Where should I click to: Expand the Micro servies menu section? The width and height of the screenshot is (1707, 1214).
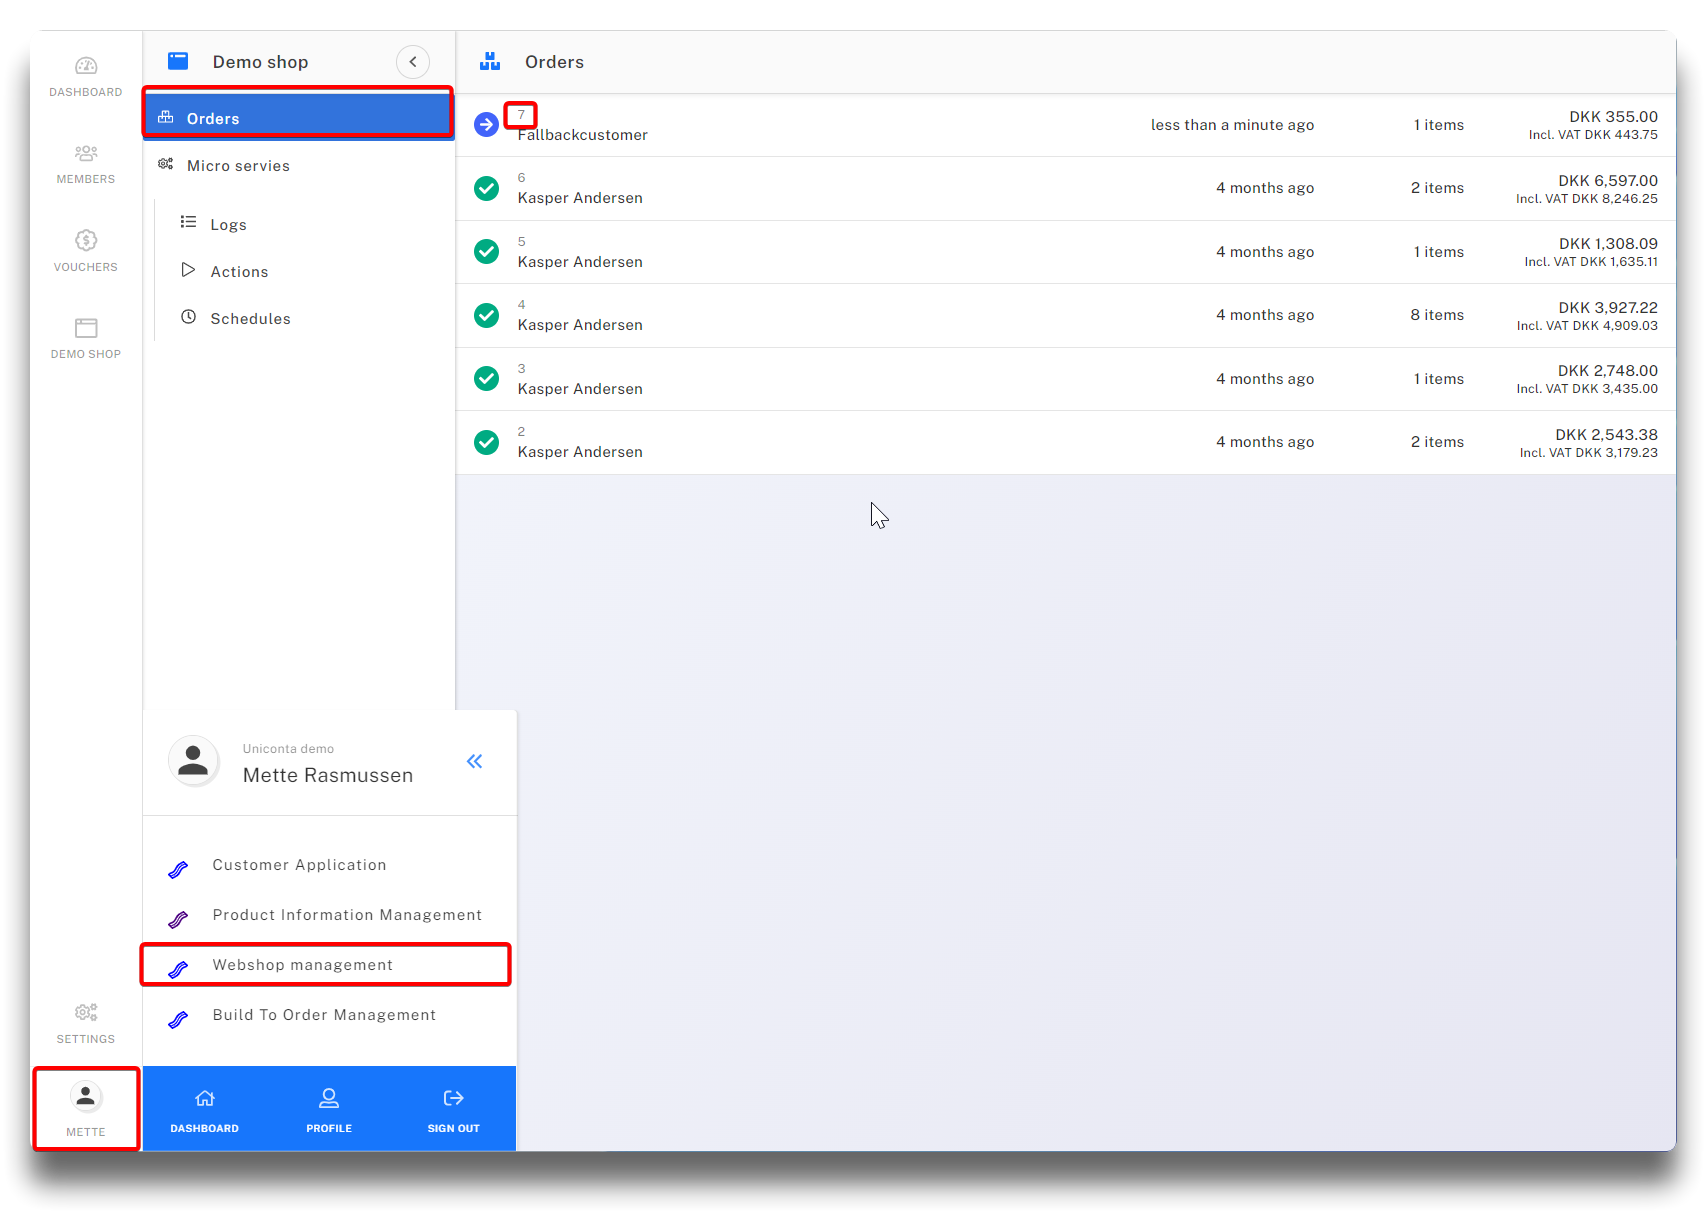click(x=238, y=166)
